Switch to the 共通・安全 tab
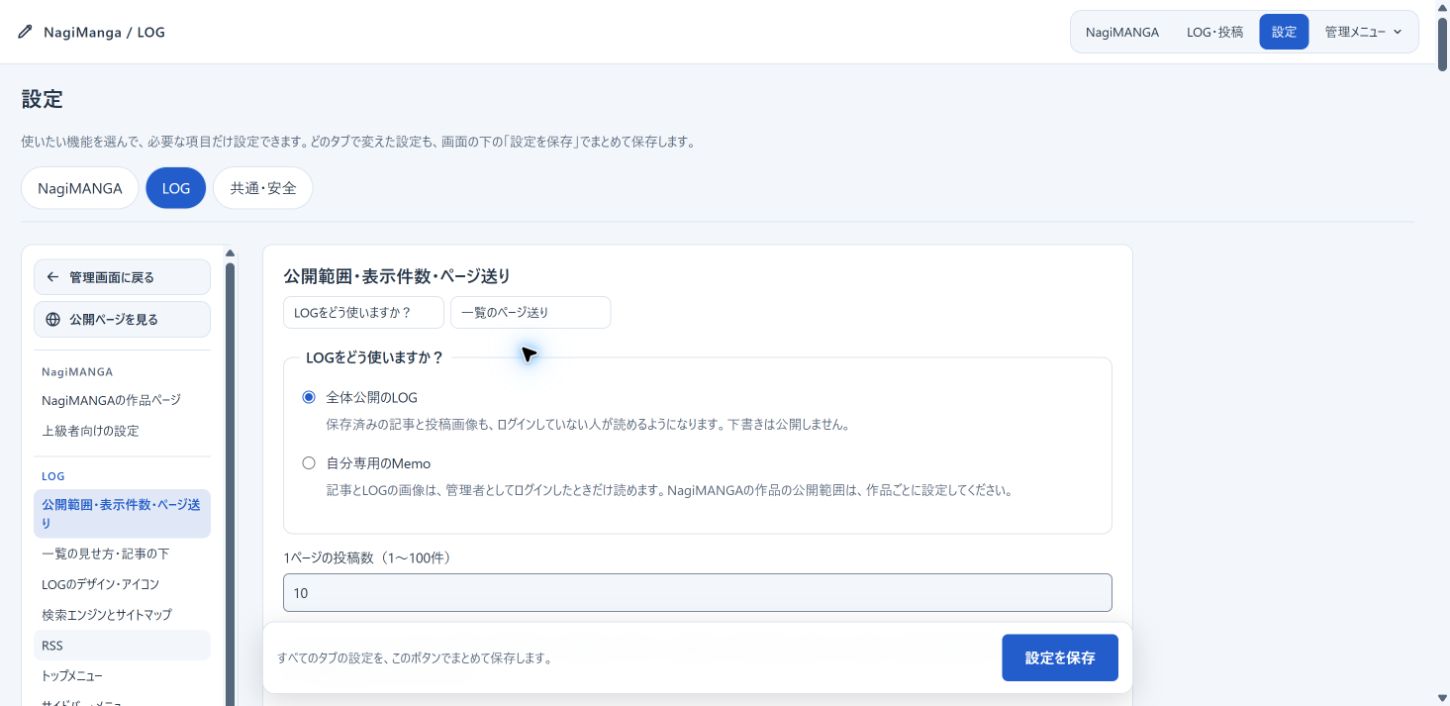The height and width of the screenshot is (706, 1450). click(263, 188)
